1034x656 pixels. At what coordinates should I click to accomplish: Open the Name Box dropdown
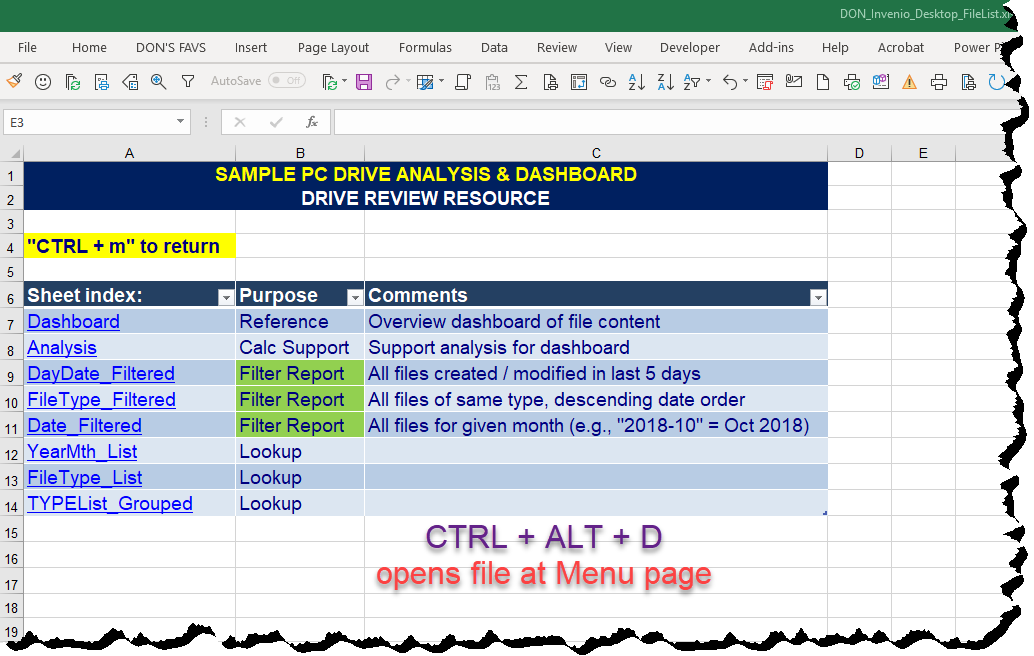point(182,121)
